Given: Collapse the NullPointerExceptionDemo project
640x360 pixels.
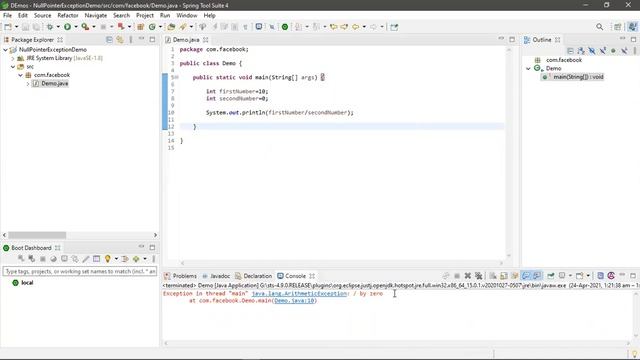Looking at the screenshot, I should (5, 49).
